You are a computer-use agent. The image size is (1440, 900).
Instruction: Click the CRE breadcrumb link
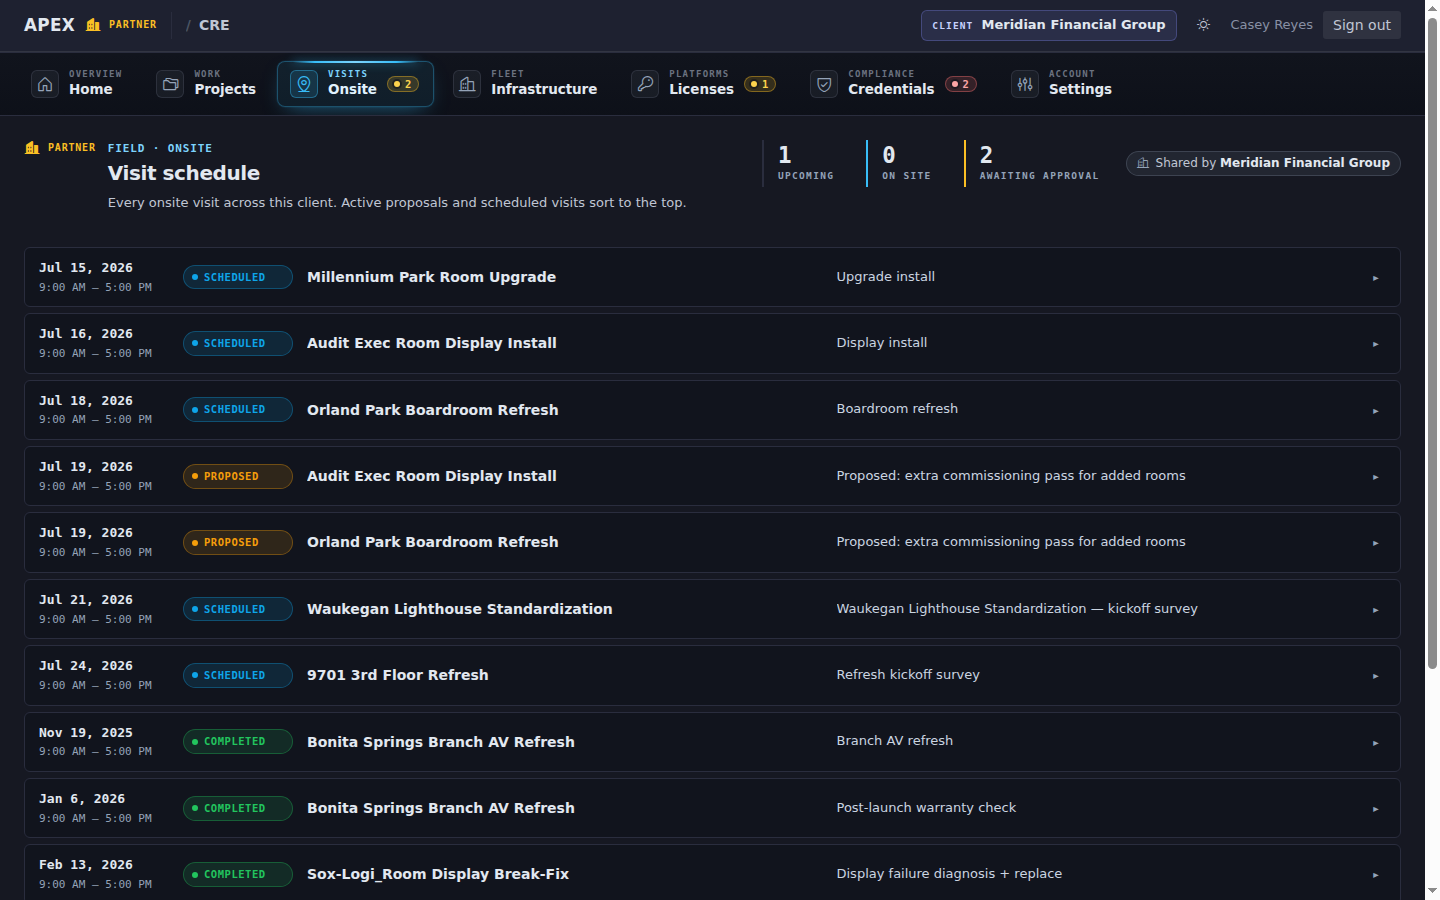(214, 25)
